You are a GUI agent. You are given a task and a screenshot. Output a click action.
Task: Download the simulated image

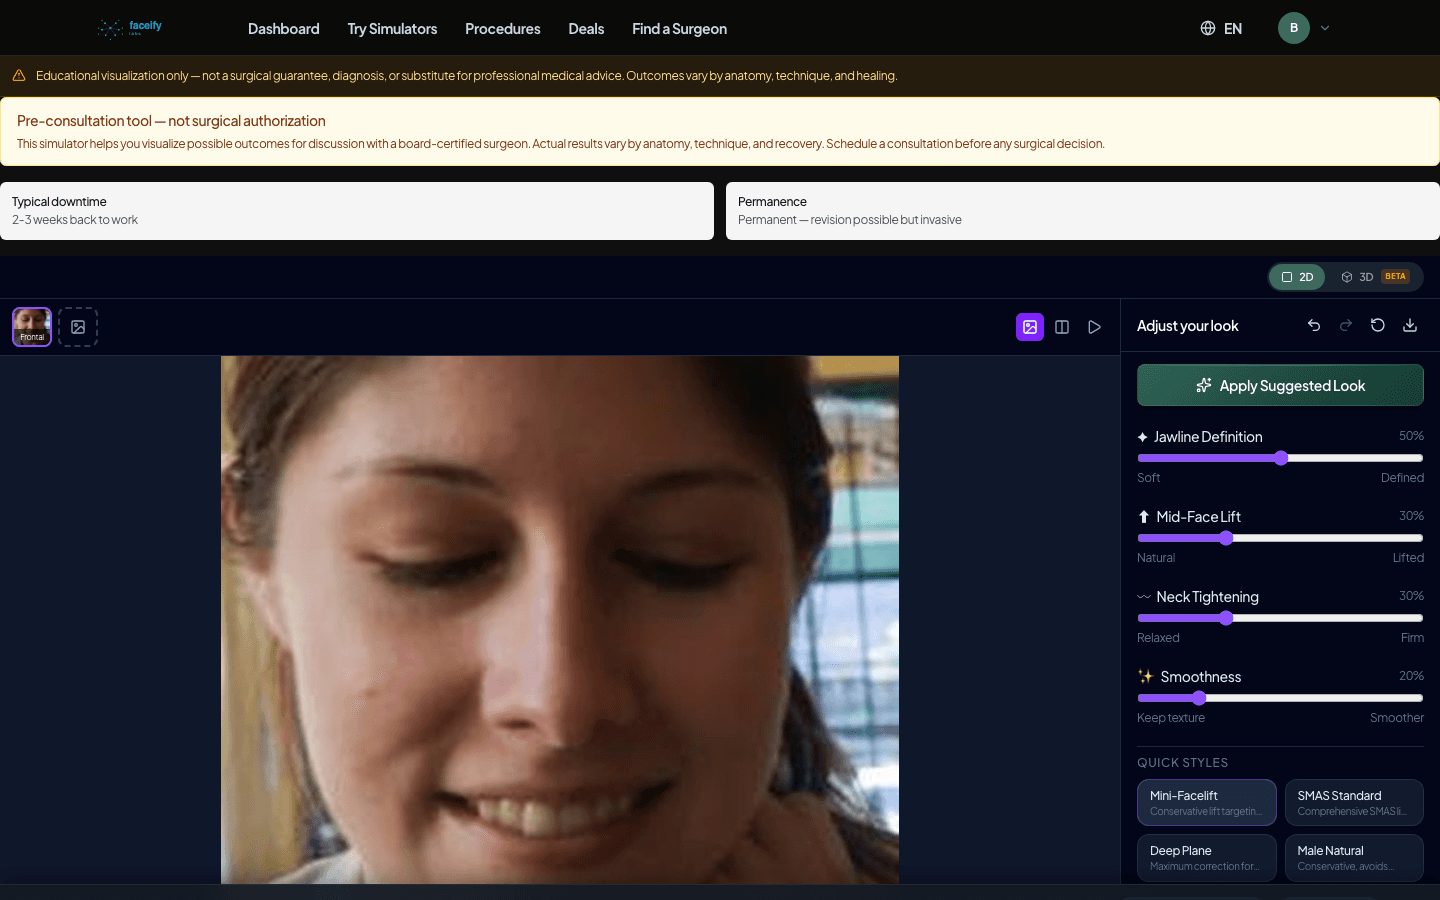pos(1410,325)
